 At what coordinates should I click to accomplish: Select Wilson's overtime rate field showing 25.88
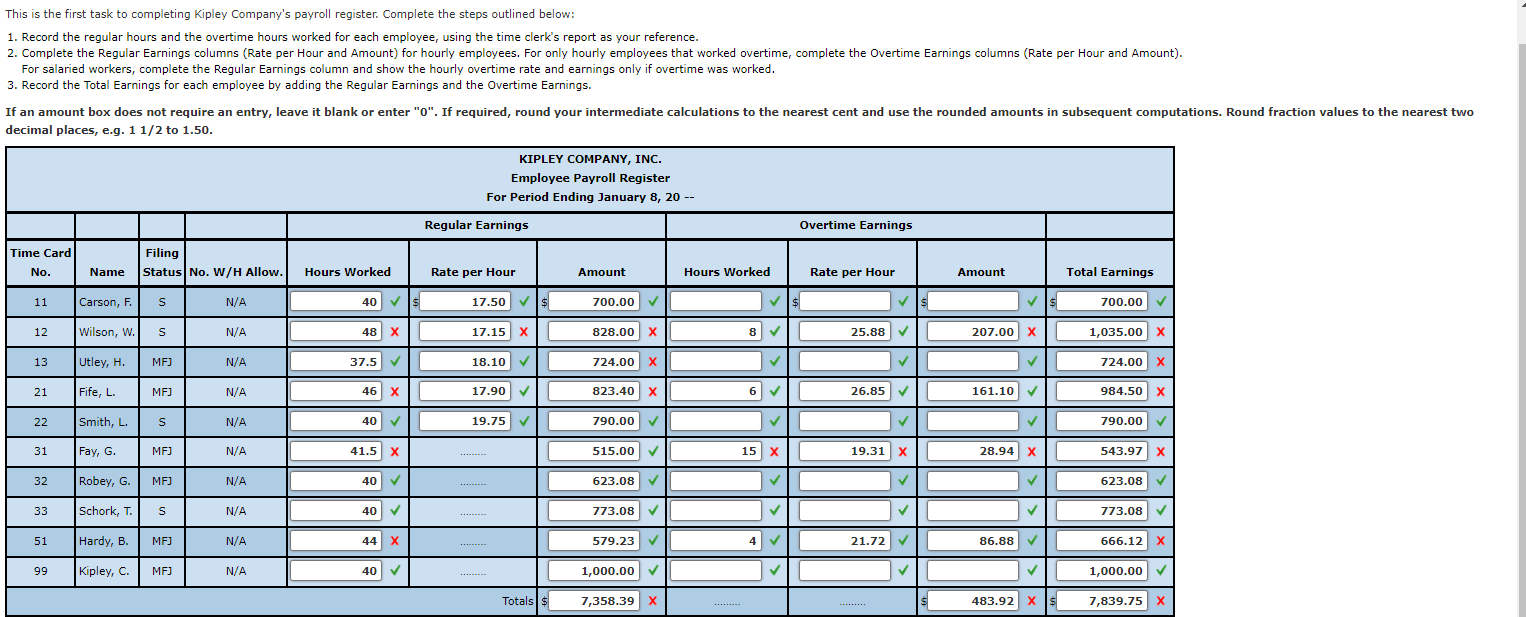[843, 331]
